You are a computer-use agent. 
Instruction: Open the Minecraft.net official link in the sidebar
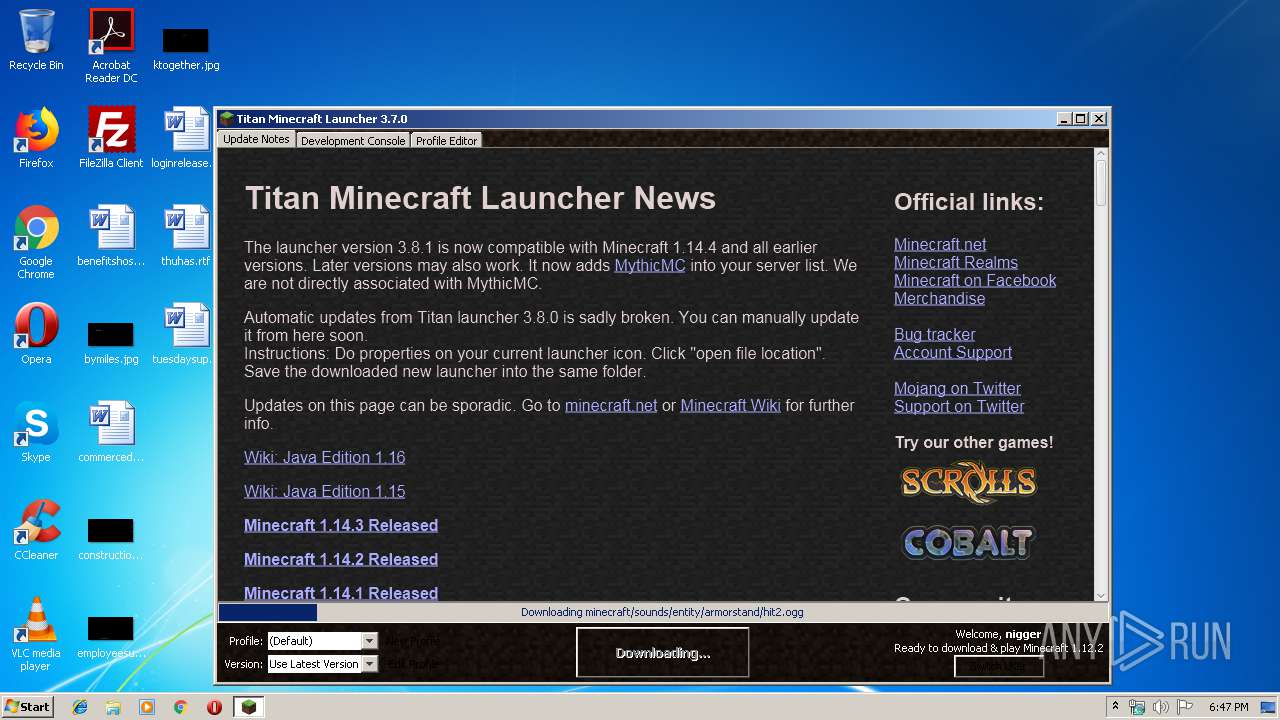940,244
